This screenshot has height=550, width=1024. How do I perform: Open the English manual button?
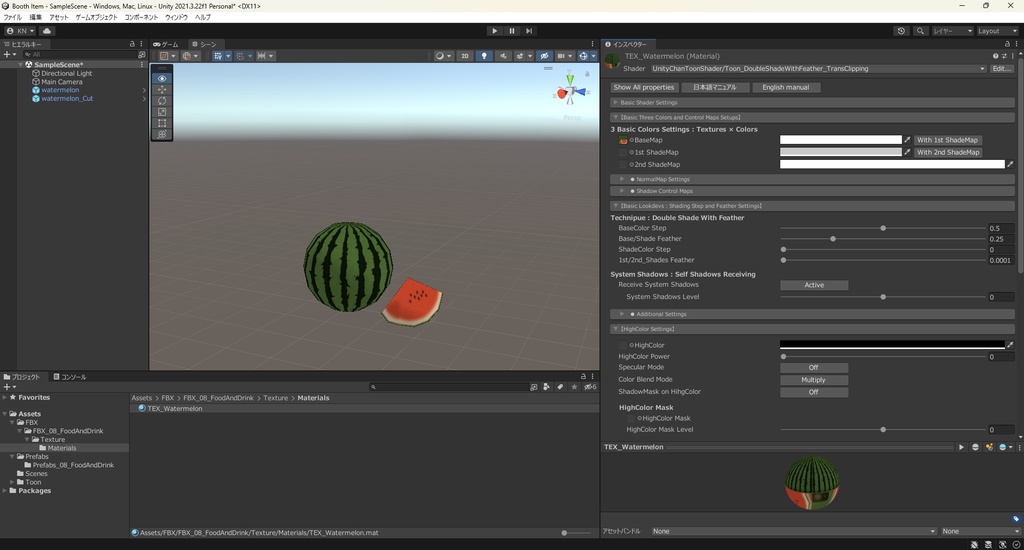(786, 88)
